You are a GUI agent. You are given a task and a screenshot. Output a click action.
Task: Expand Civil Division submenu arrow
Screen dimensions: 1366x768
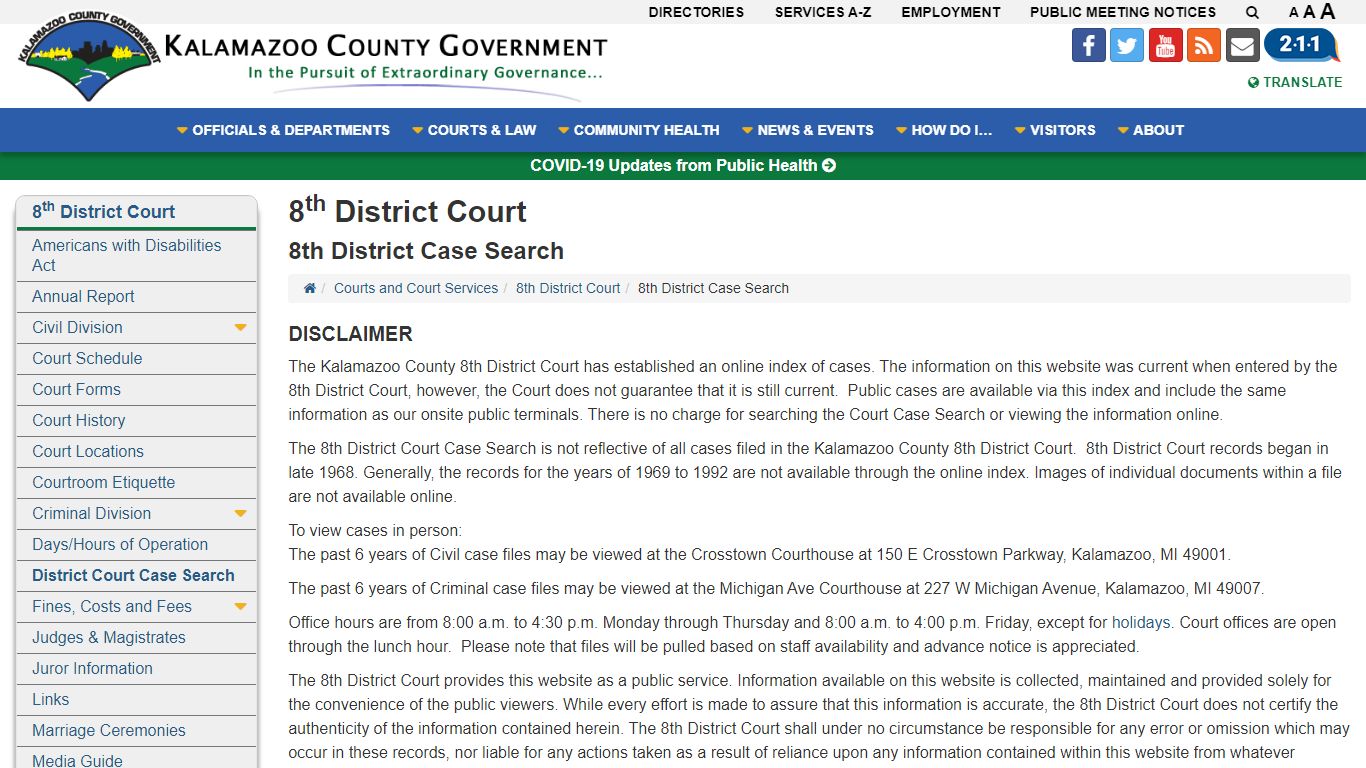click(x=240, y=327)
